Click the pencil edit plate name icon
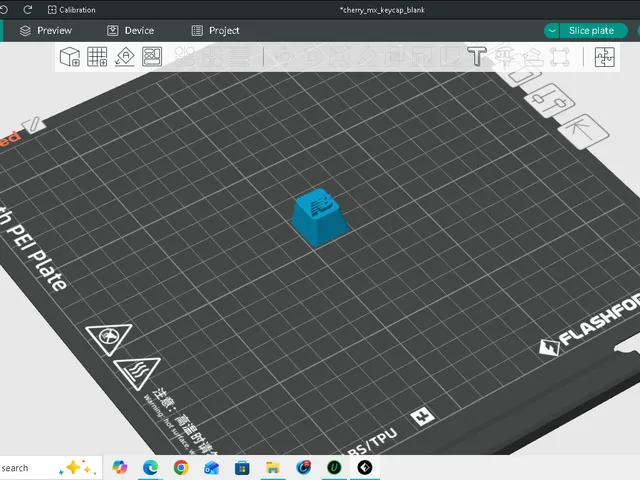This screenshot has height=480, width=640. pos(33,124)
